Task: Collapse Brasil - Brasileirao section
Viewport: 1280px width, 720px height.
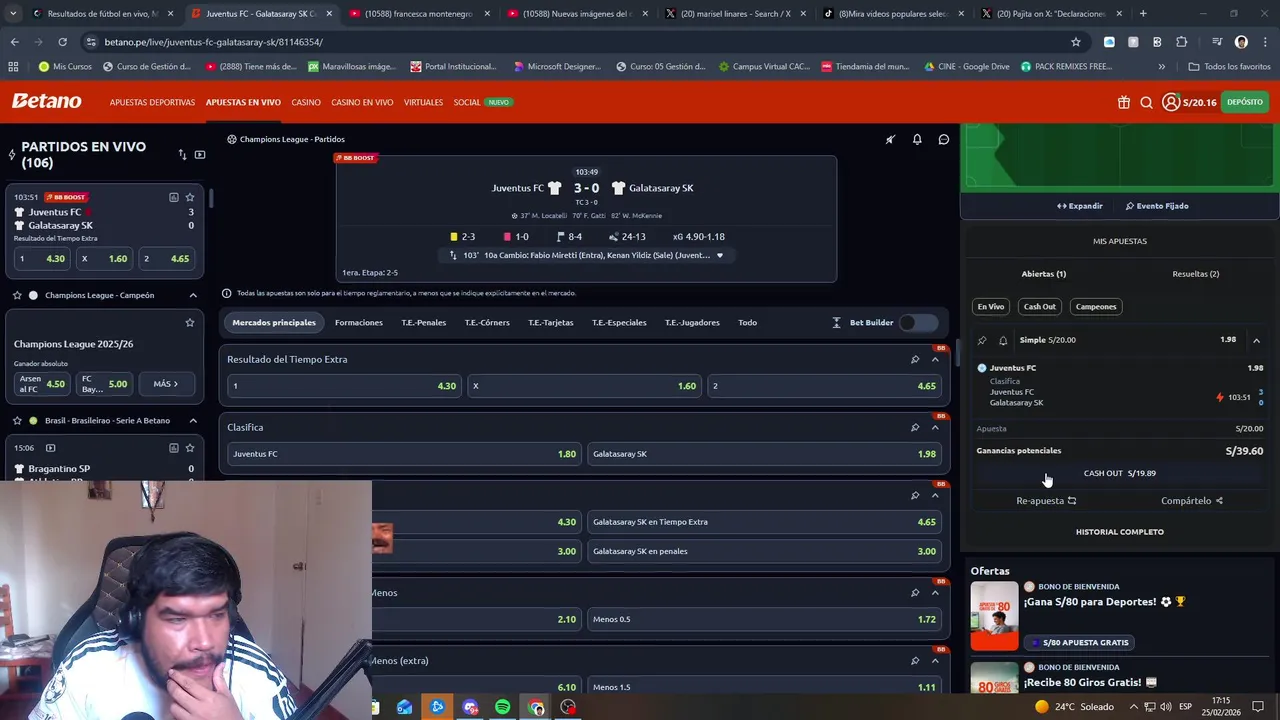Action: 193,421
